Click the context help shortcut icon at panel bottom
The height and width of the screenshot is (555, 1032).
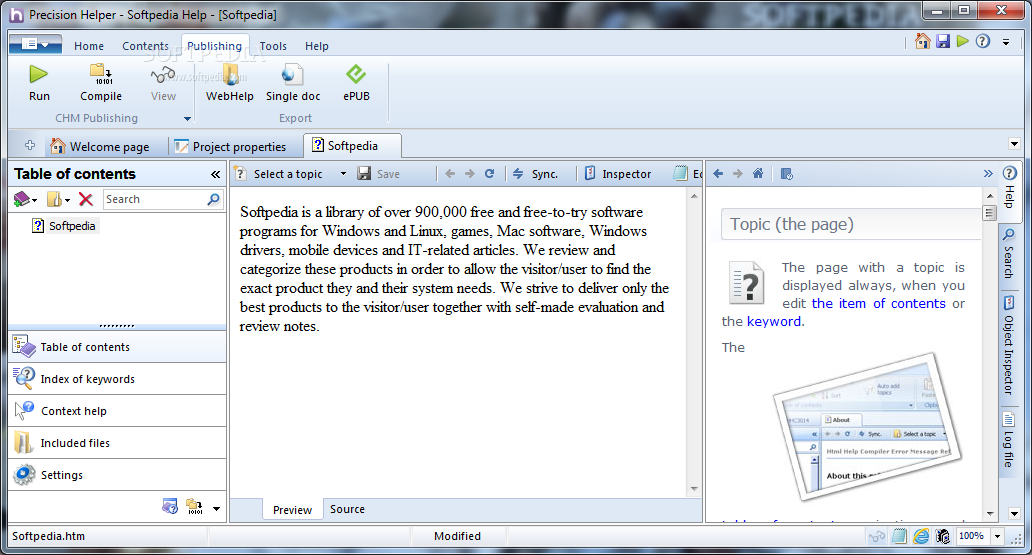coord(170,507)
